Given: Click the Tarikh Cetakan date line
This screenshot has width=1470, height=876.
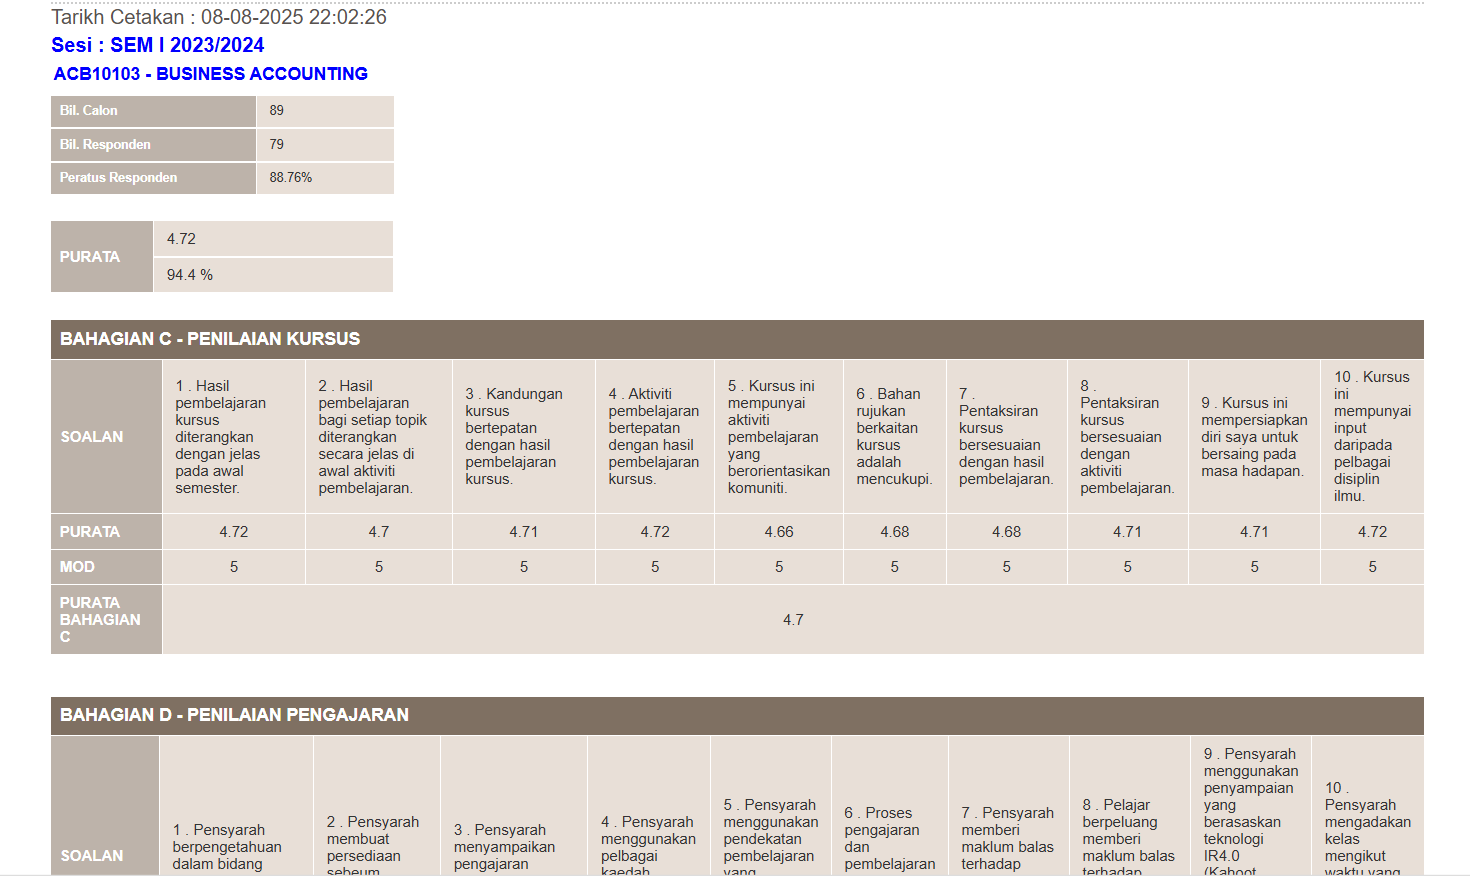Looking at the screenshot, I should (x=219, y=17).
